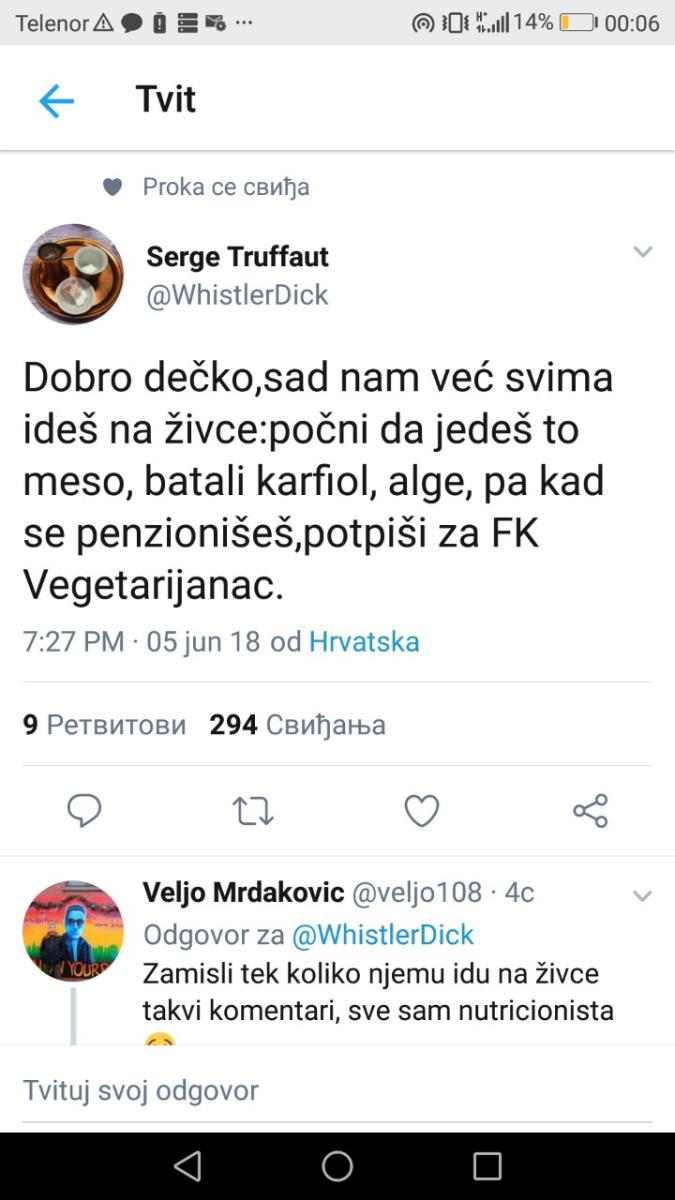Like the tweet with the heart icon
Image resolution: width=675 pixels, height=1200 pixels.
pyautogui.click(x=421, y=810)
